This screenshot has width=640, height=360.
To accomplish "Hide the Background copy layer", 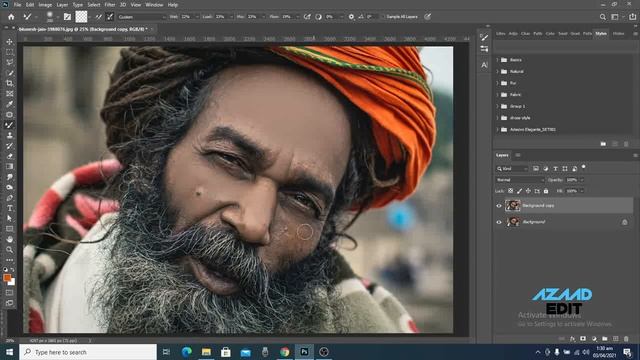I will 499,206.
